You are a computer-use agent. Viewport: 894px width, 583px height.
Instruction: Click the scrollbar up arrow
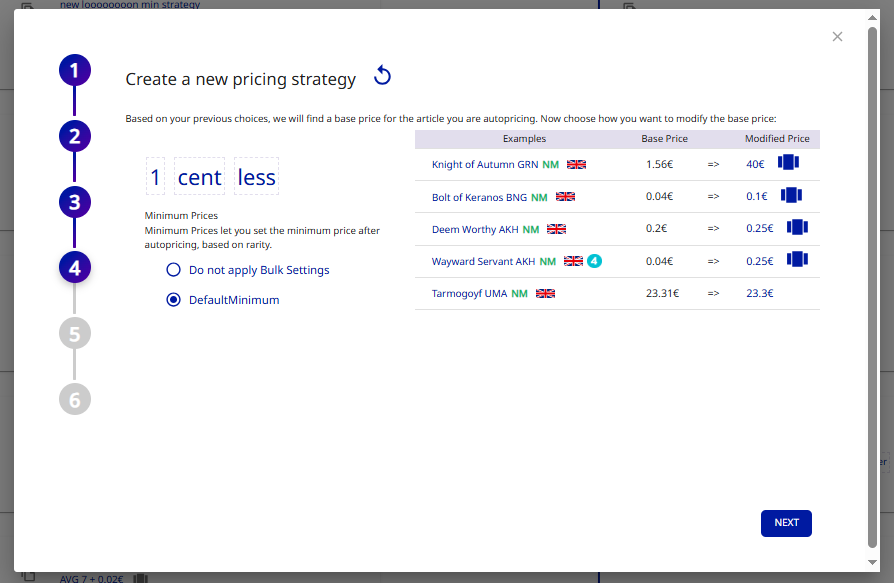click(x=872, y=18)
